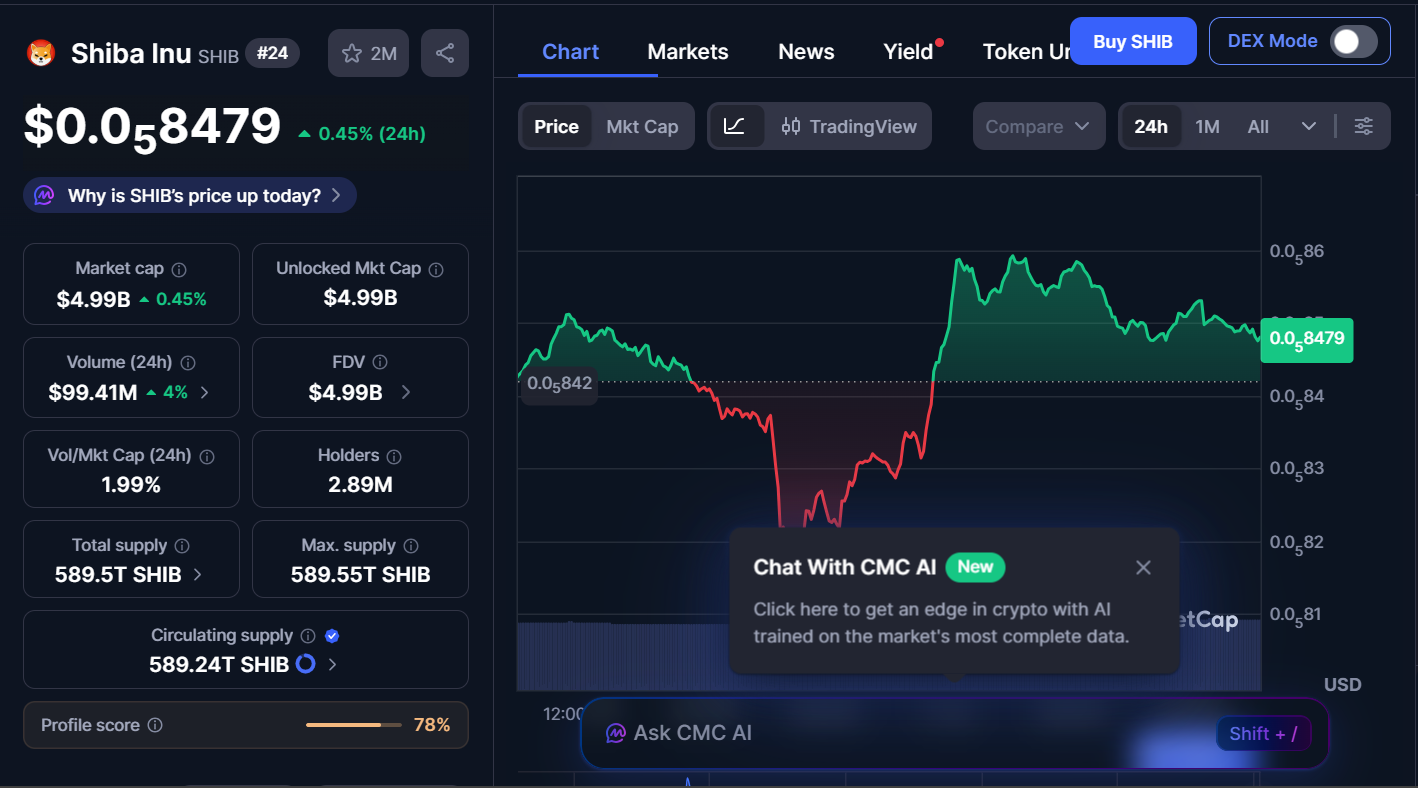Click the verified badge next to Circulating supply
The width and height of the screenshot is (1418, 788).
pyautogui.click(x=331, y=634)
